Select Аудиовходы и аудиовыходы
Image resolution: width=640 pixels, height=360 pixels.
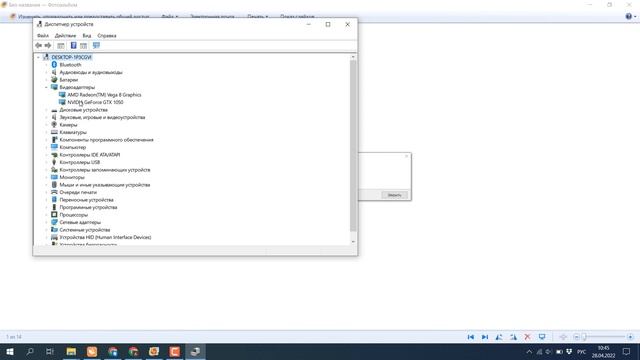[91, 72]
